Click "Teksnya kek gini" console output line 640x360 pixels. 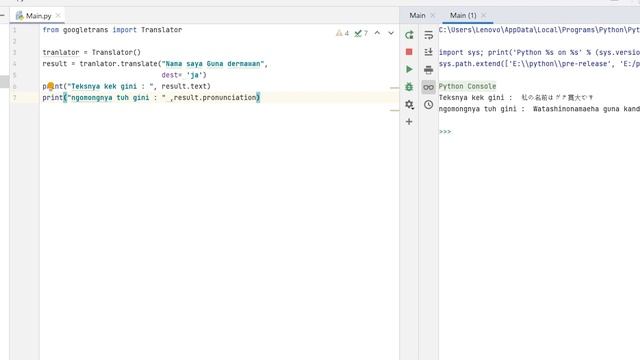tap(516, 98)
